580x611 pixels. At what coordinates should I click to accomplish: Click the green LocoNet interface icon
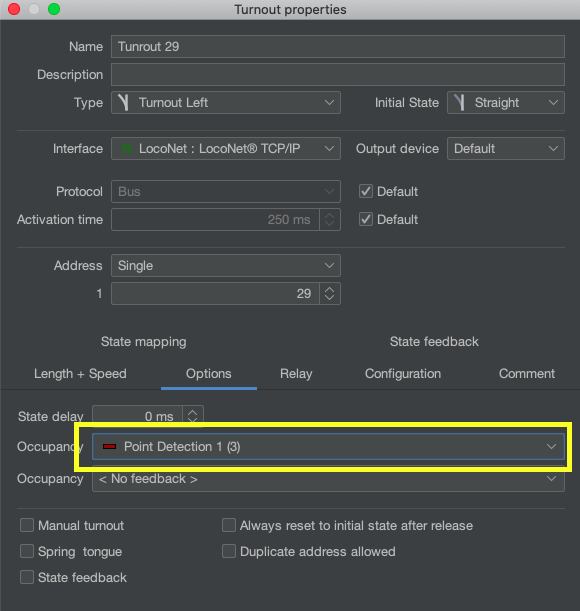pyautogui.click(x=126, y=148)
